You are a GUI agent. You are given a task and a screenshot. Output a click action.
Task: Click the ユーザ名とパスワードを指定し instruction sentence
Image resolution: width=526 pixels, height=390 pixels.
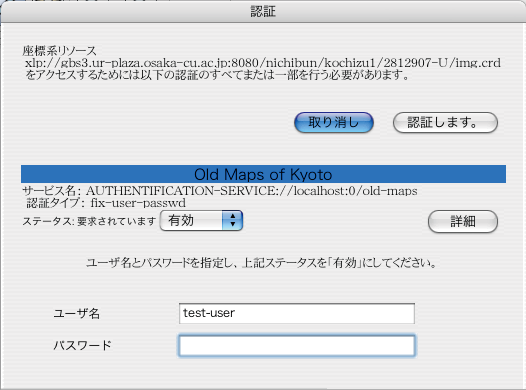pyautogui.click(x=262, y=263)
